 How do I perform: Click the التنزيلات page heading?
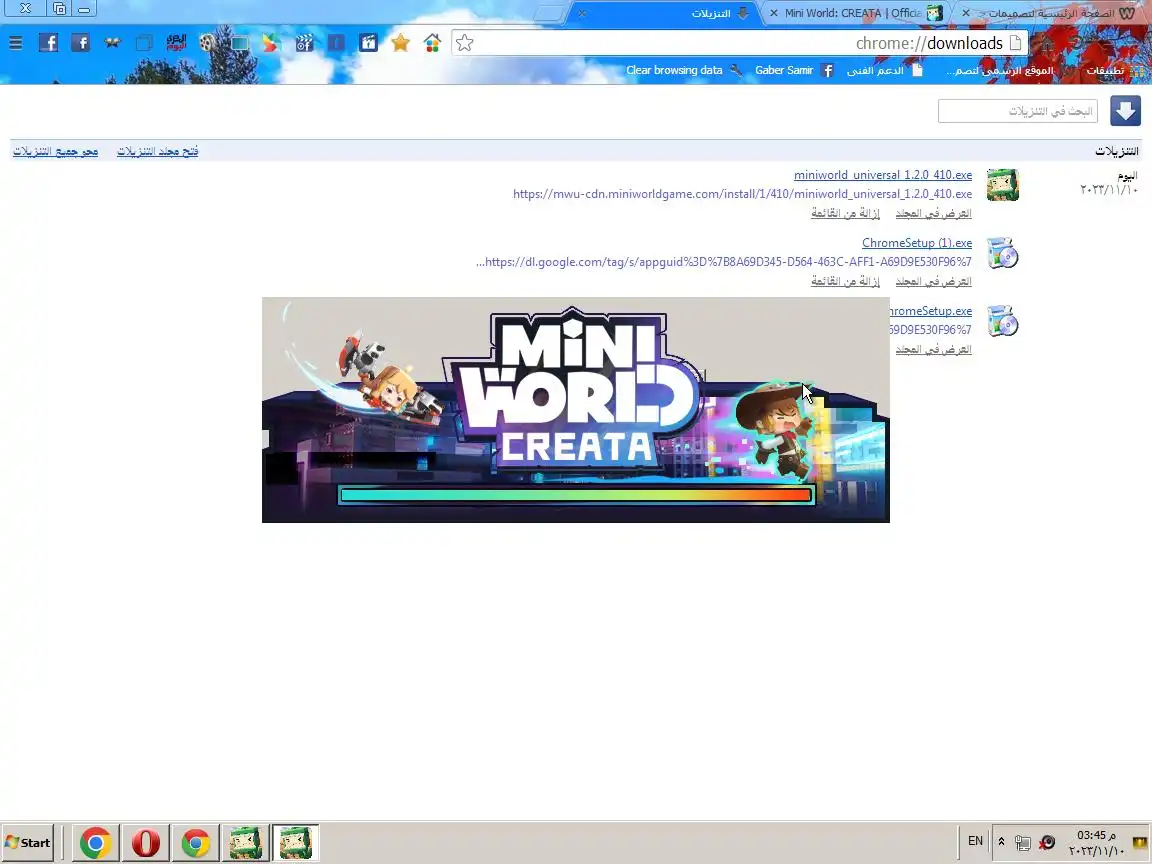[1116, 151]
